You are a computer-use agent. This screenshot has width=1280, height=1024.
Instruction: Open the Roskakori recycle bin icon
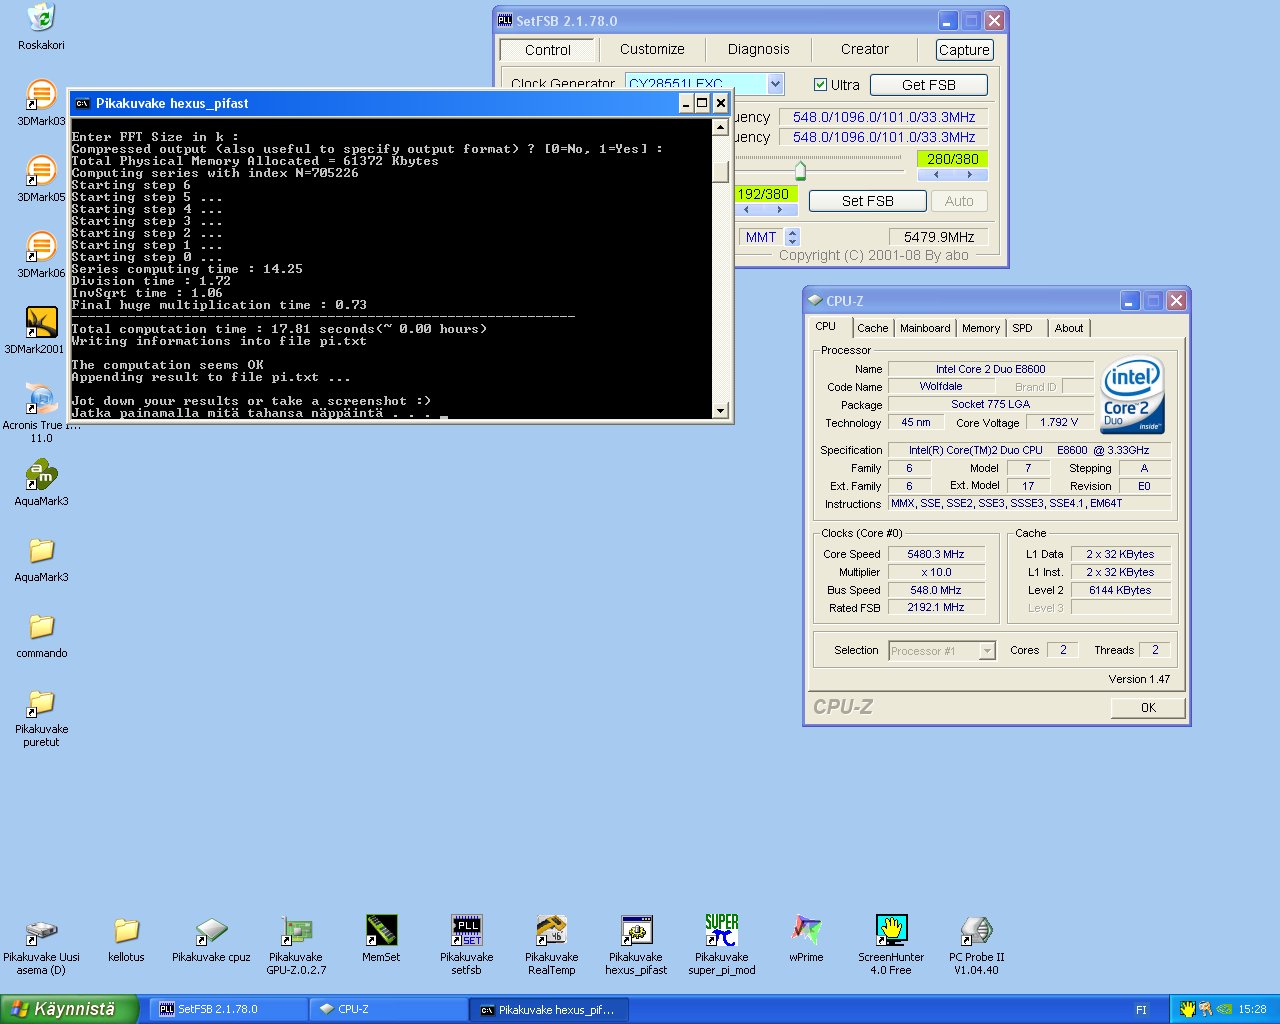coord(41,27)
